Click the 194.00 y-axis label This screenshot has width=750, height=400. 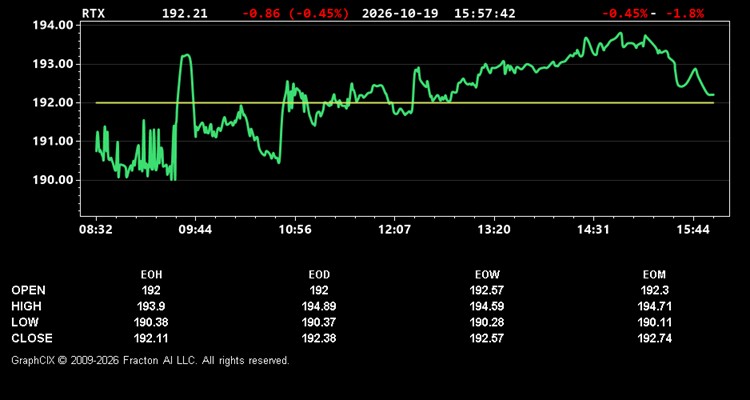point(53,25)
